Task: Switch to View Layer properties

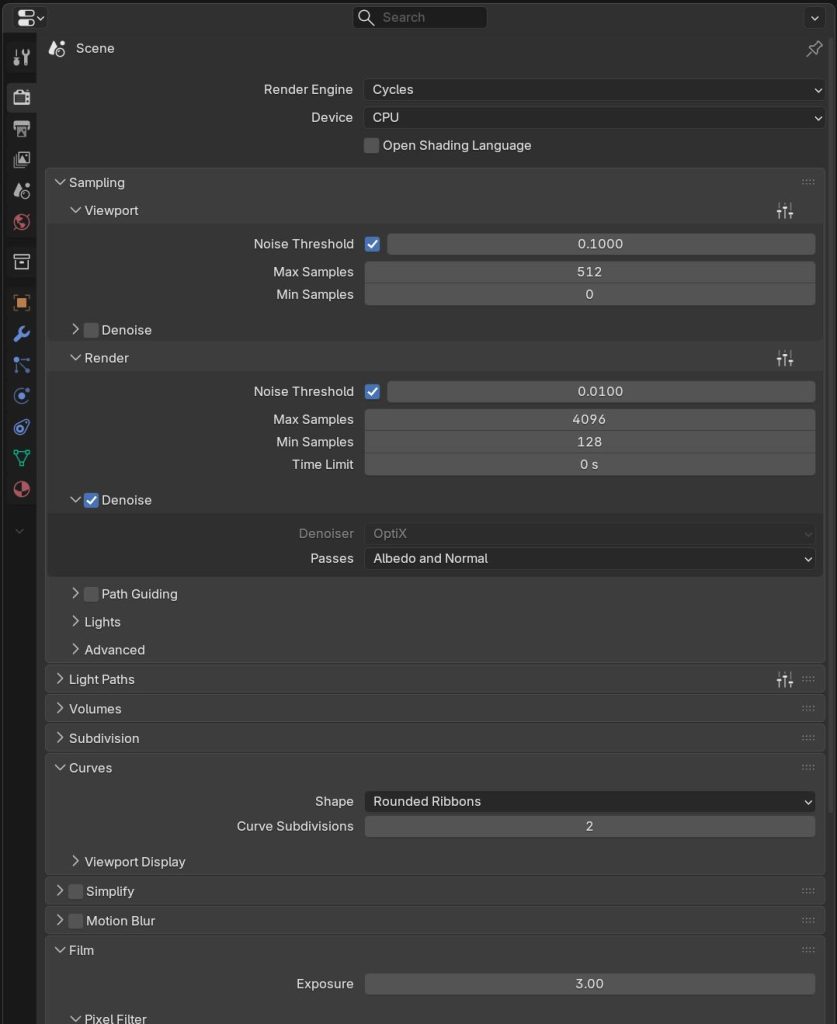Action: pyautogui.click(x=21, y=159)
